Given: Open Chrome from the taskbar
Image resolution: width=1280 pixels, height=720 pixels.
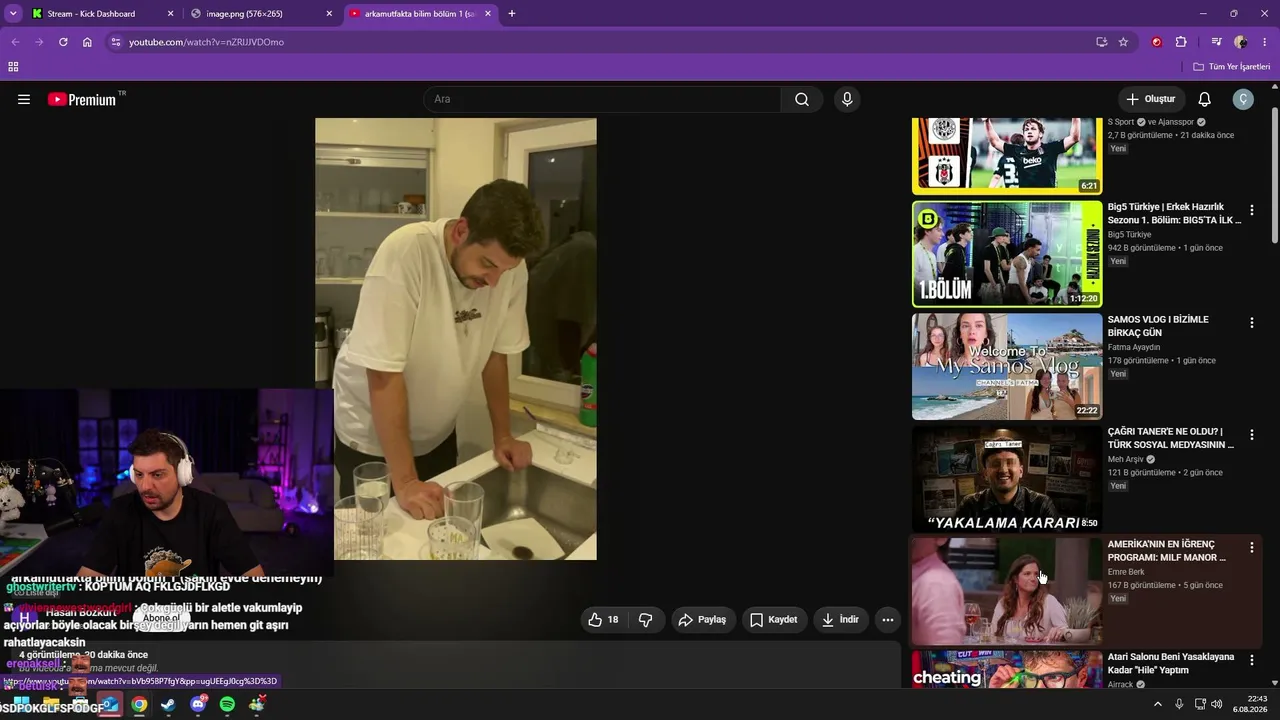Looking at the screenshot, I should point(139,705).
